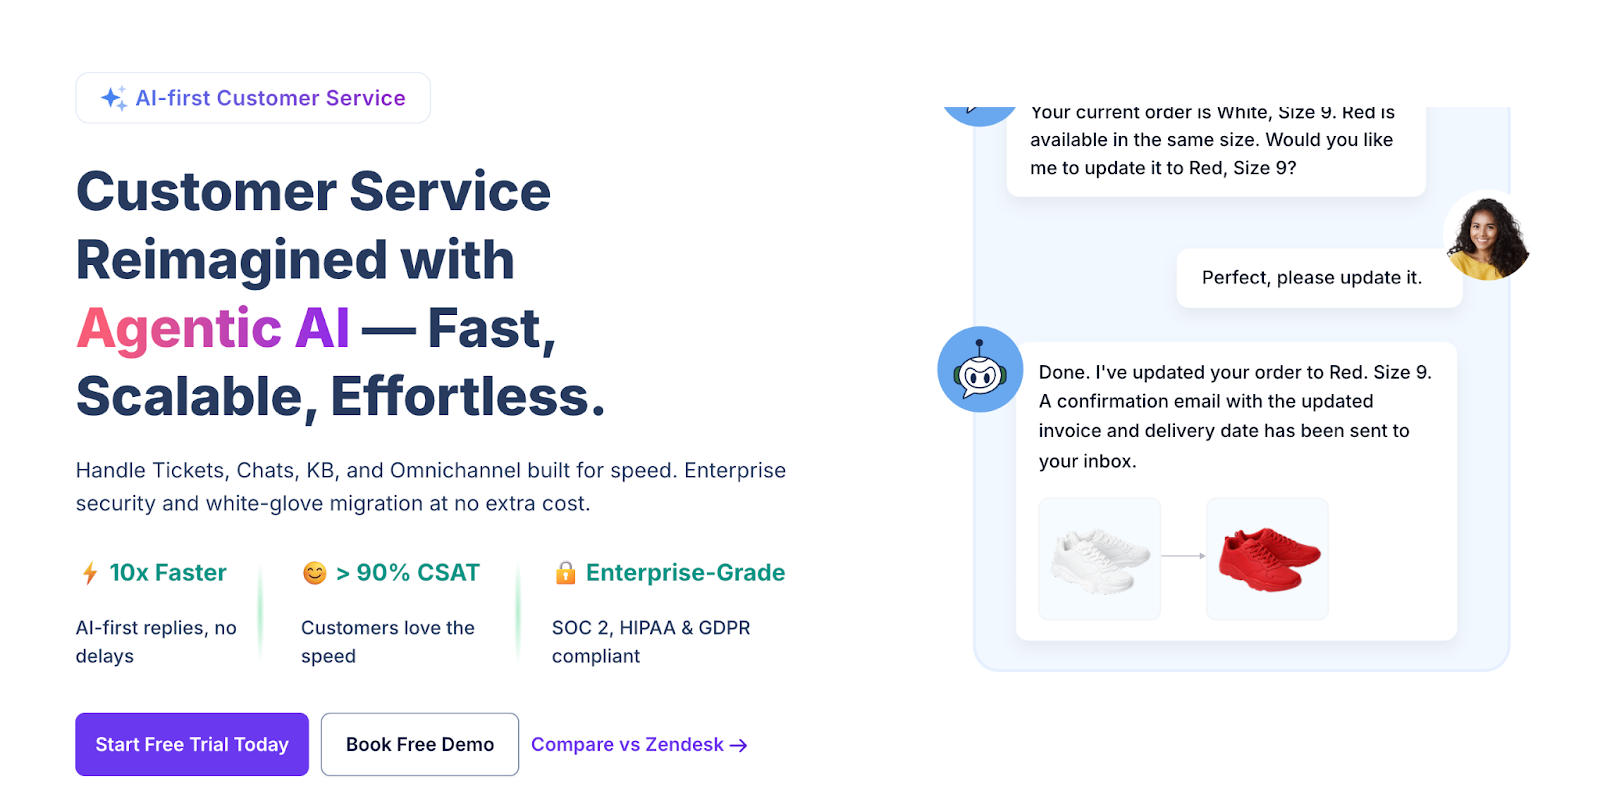Click the bot's order confirmation message

pyautogui.click(x=1234, y=416)
